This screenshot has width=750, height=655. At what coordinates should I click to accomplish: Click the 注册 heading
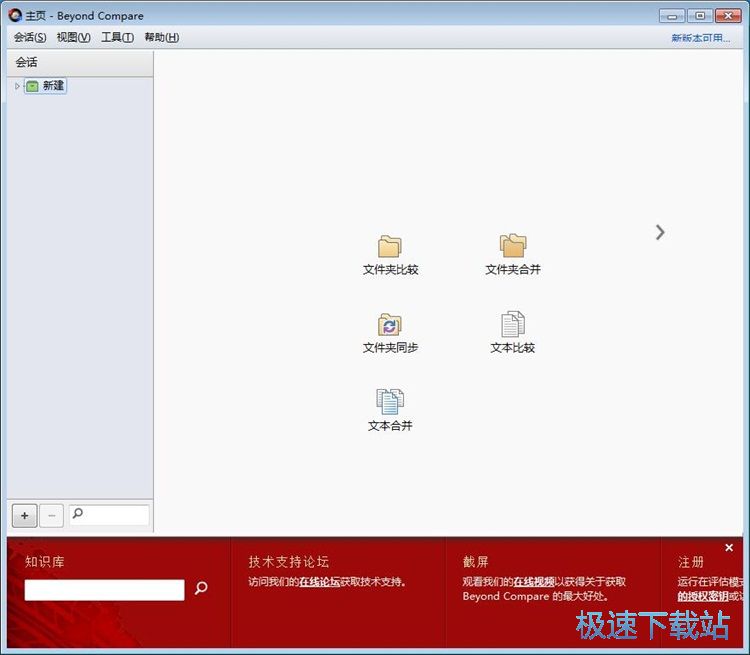pyautogui.click(x=691, y=562)
